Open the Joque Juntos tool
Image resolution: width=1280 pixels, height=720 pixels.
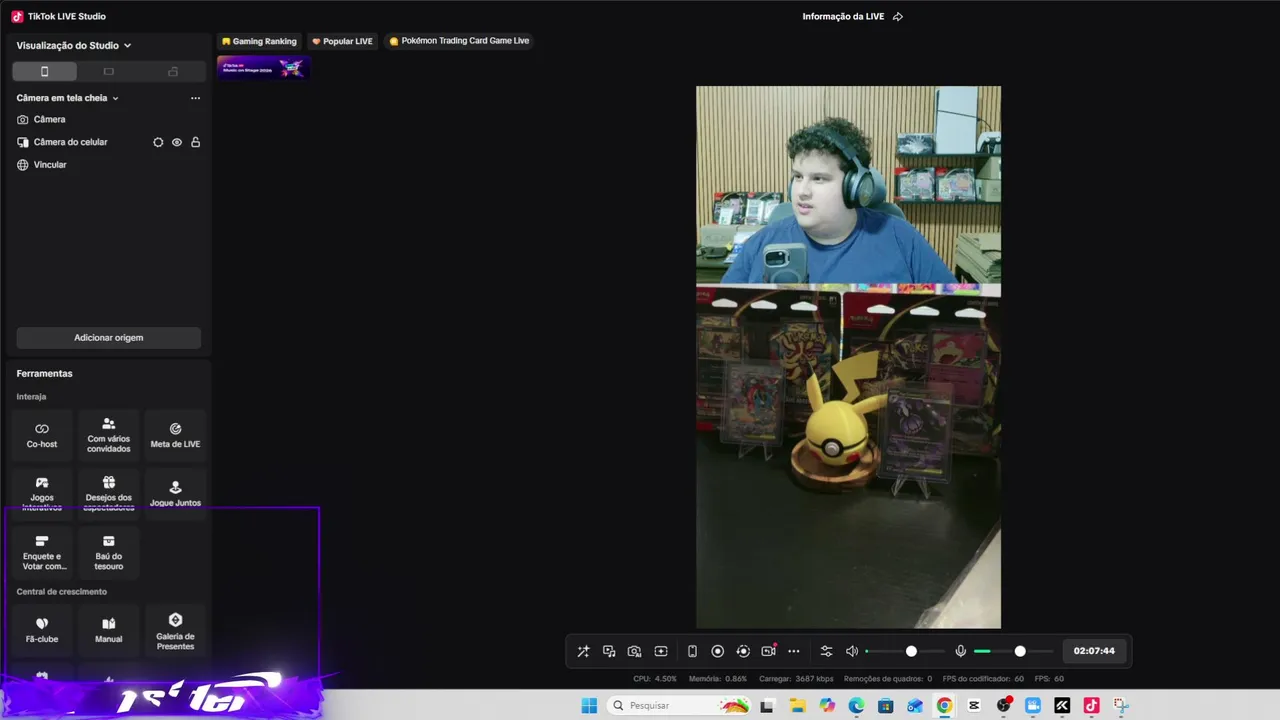click(175, 494)
